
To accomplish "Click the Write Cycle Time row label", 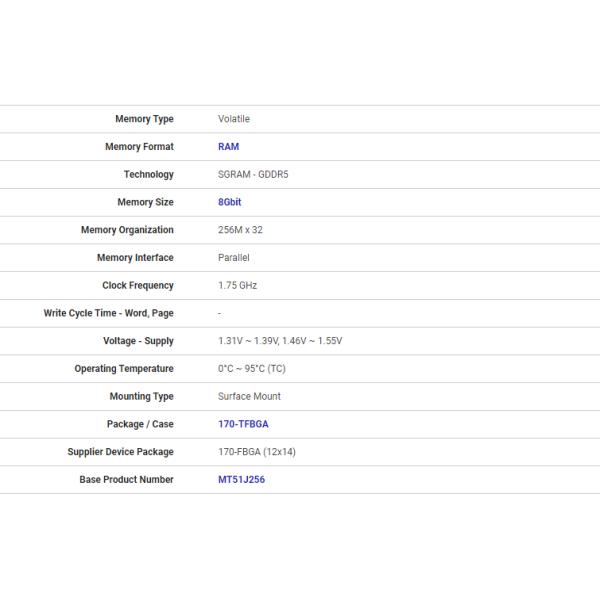I will [109, 313].
